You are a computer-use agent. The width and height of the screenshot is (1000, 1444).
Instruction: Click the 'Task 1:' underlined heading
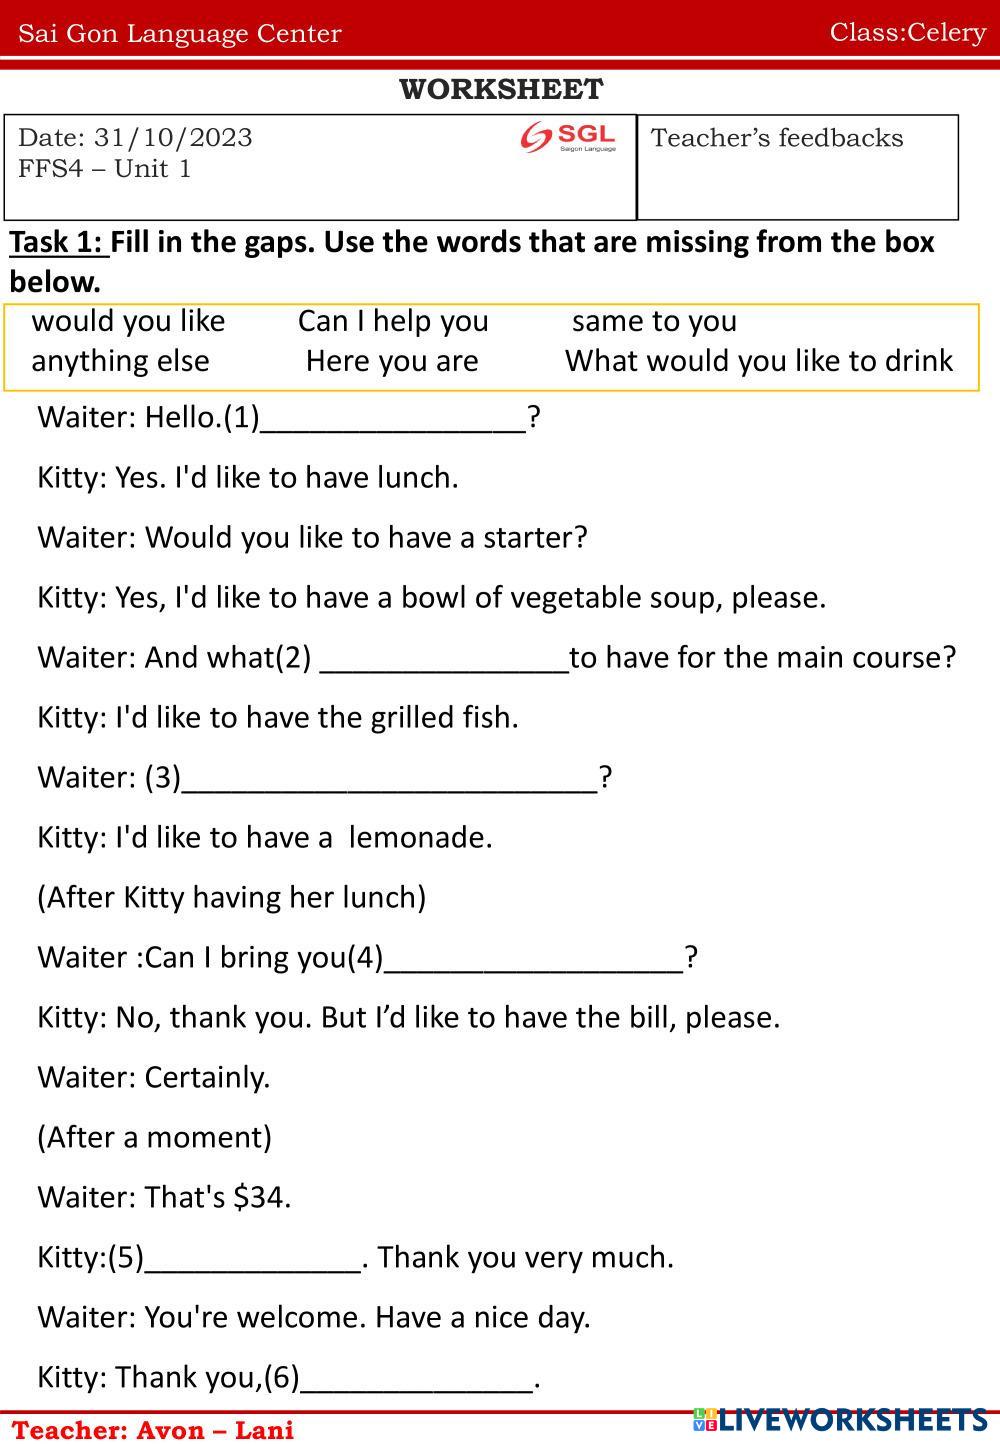pos(58,242)
